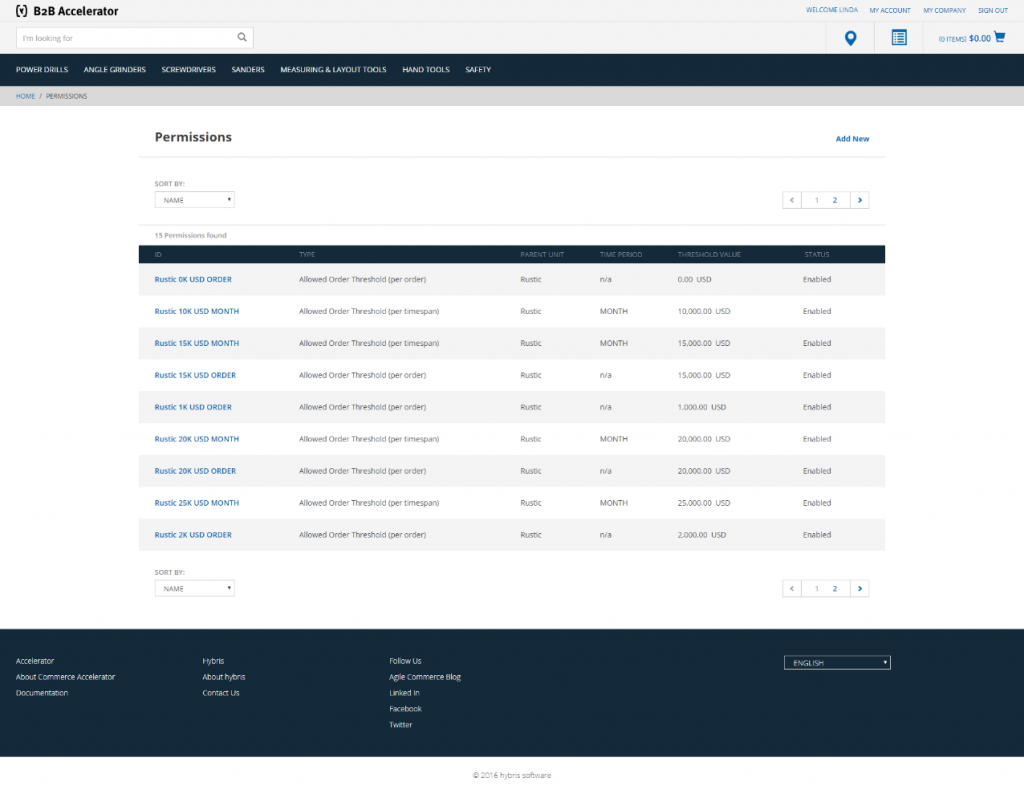Click previous page arrow in top pagination
The image size is (1024, 794).
792,200
